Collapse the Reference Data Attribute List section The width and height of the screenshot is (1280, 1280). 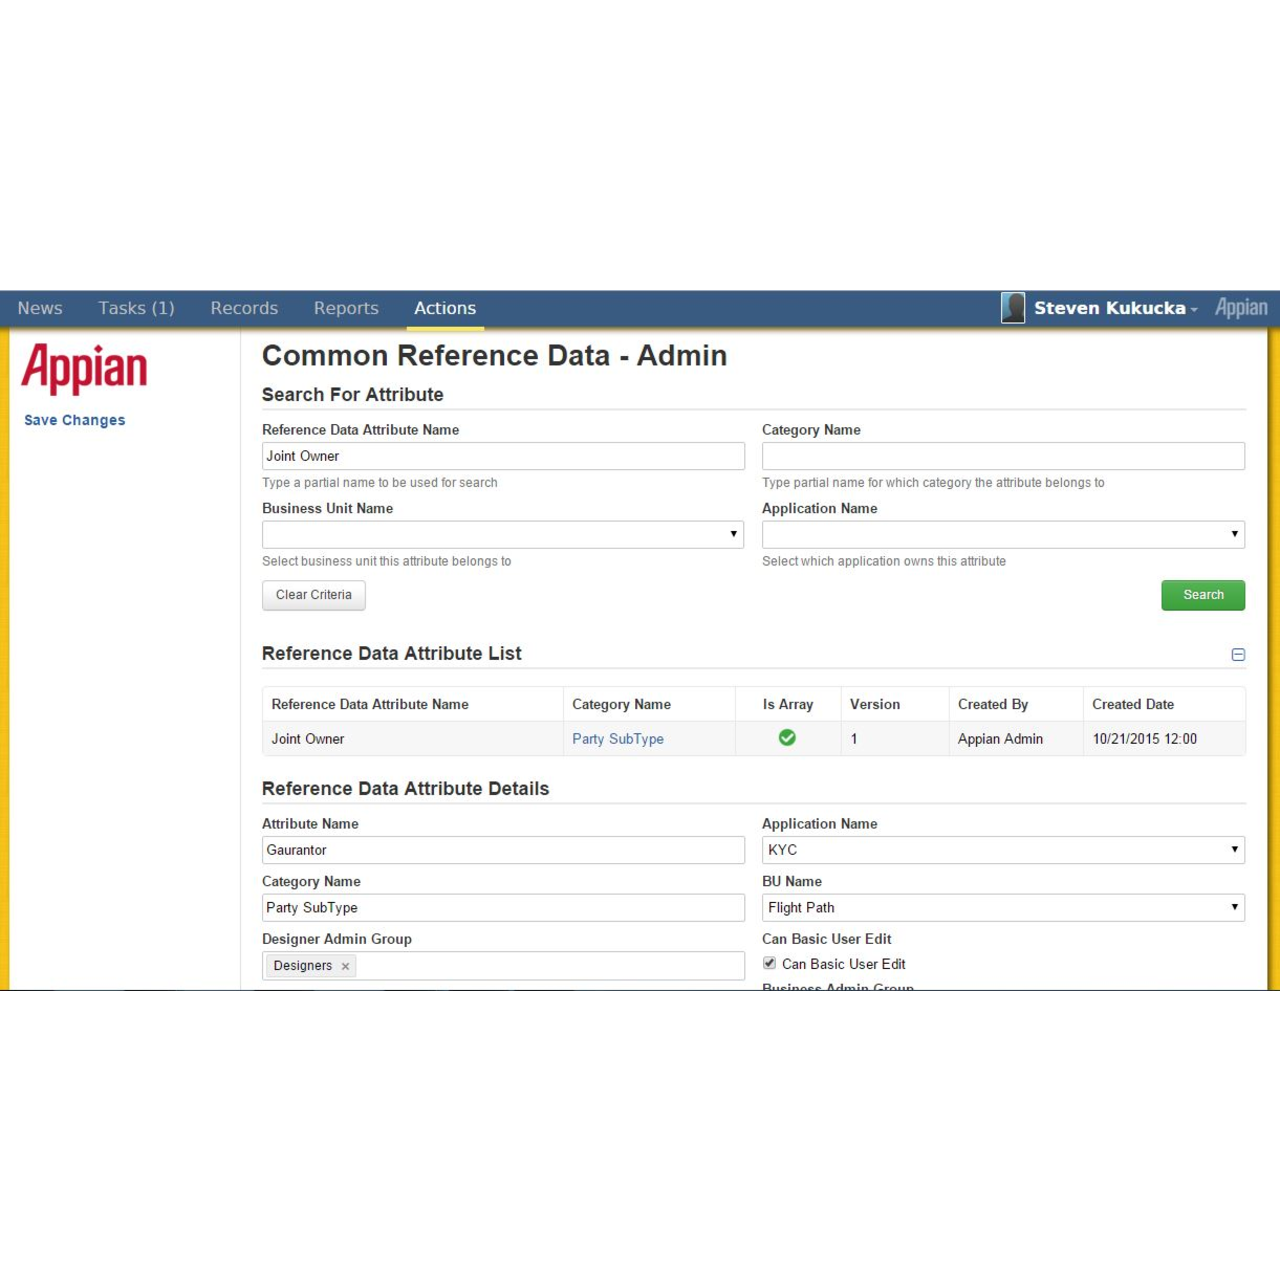pyautogui.click(x=1238, y=654)
